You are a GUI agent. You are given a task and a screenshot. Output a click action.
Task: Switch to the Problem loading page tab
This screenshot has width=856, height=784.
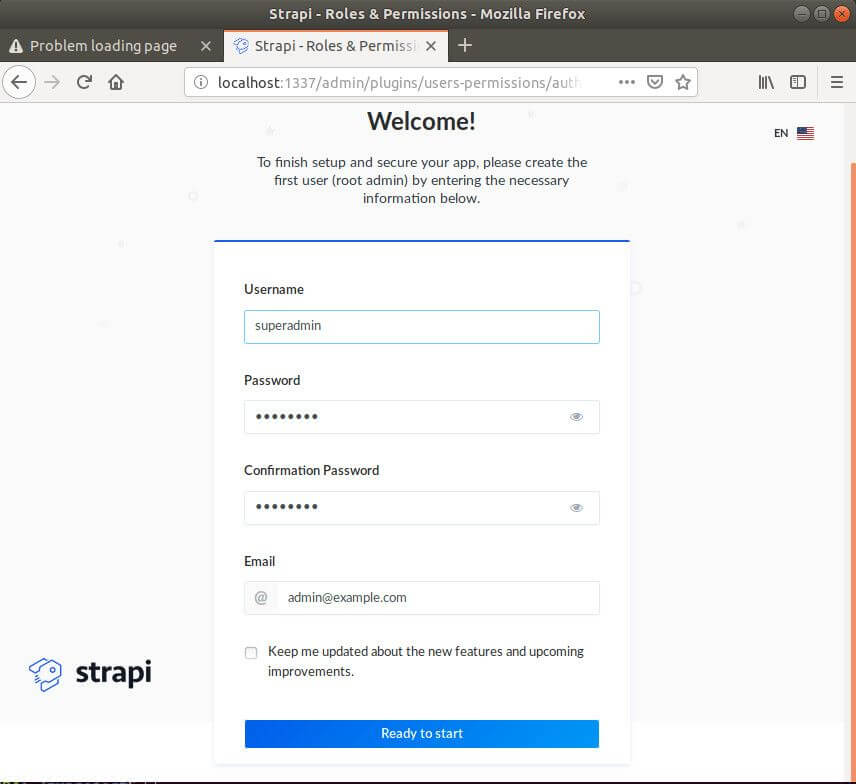point(103,46)
